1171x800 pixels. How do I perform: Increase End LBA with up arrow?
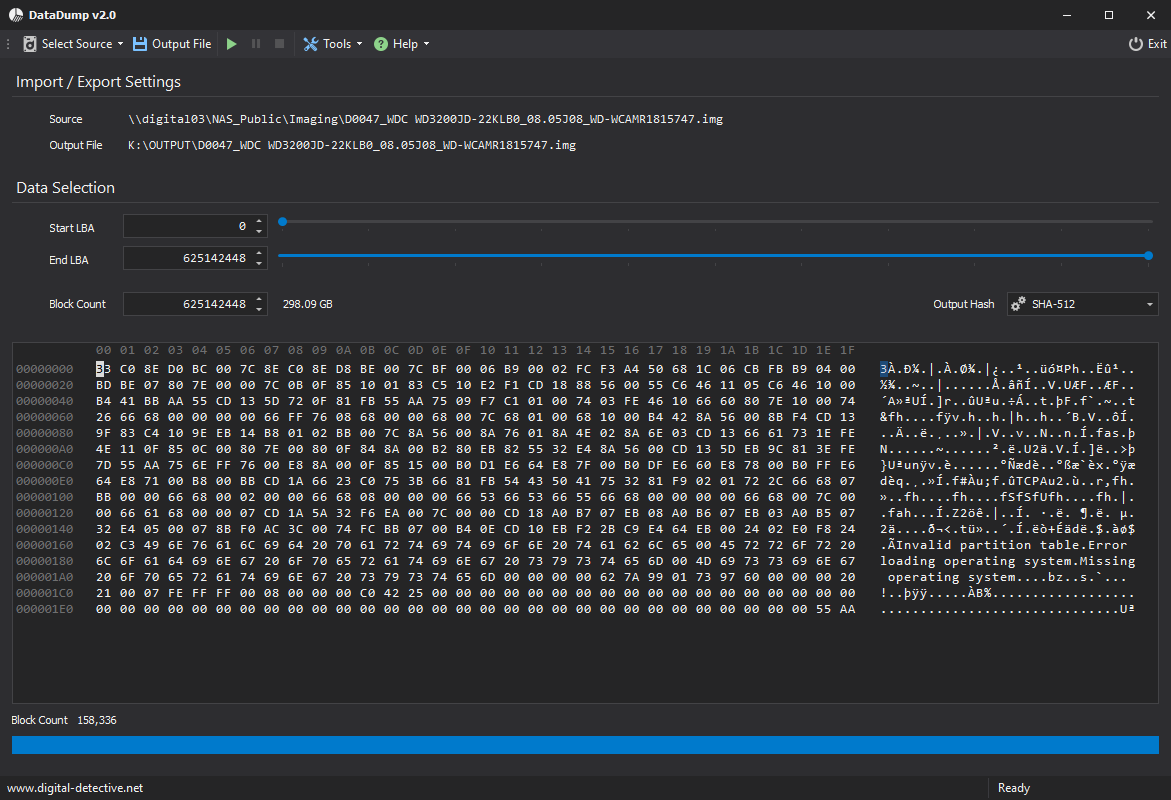[x=259, y=253]
